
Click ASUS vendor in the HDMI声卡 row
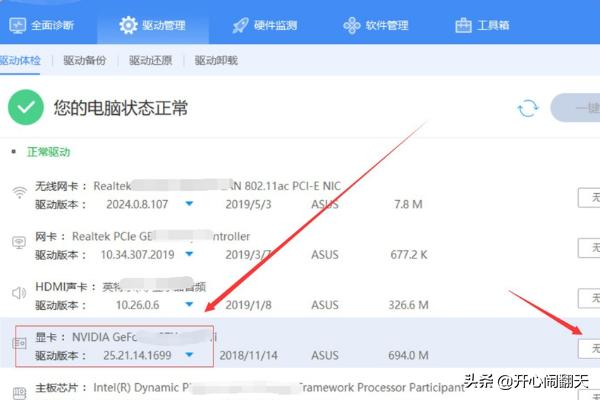click(x=324, y=305)
